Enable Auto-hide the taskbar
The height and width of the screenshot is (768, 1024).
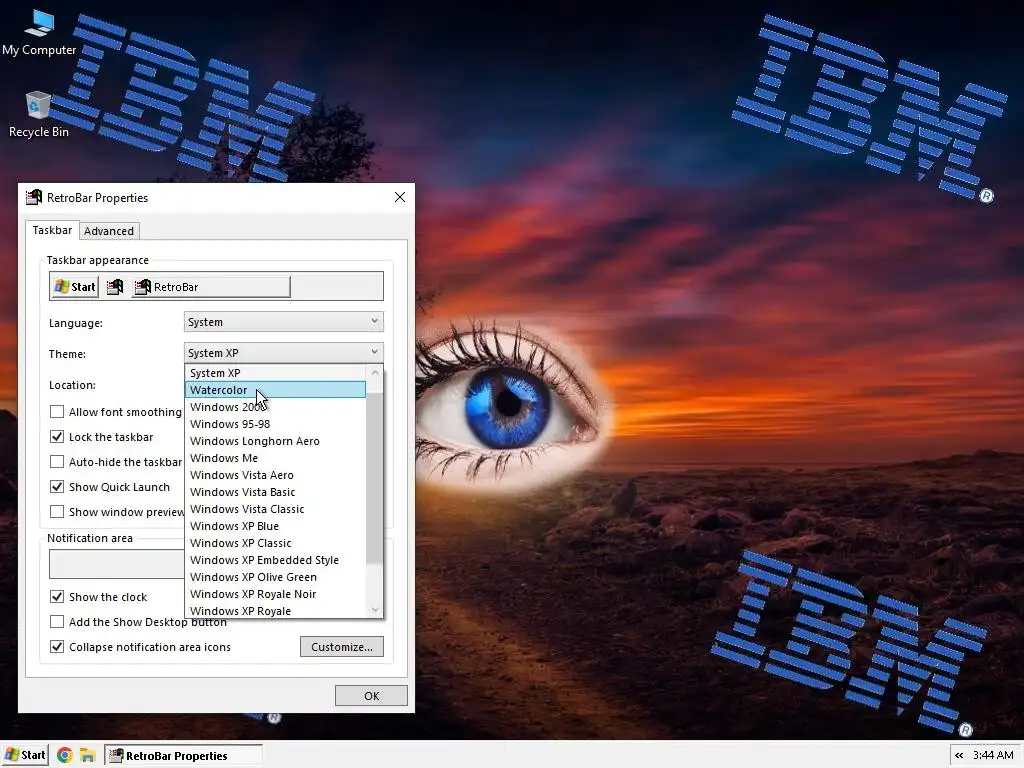click(x=57, y=462)
